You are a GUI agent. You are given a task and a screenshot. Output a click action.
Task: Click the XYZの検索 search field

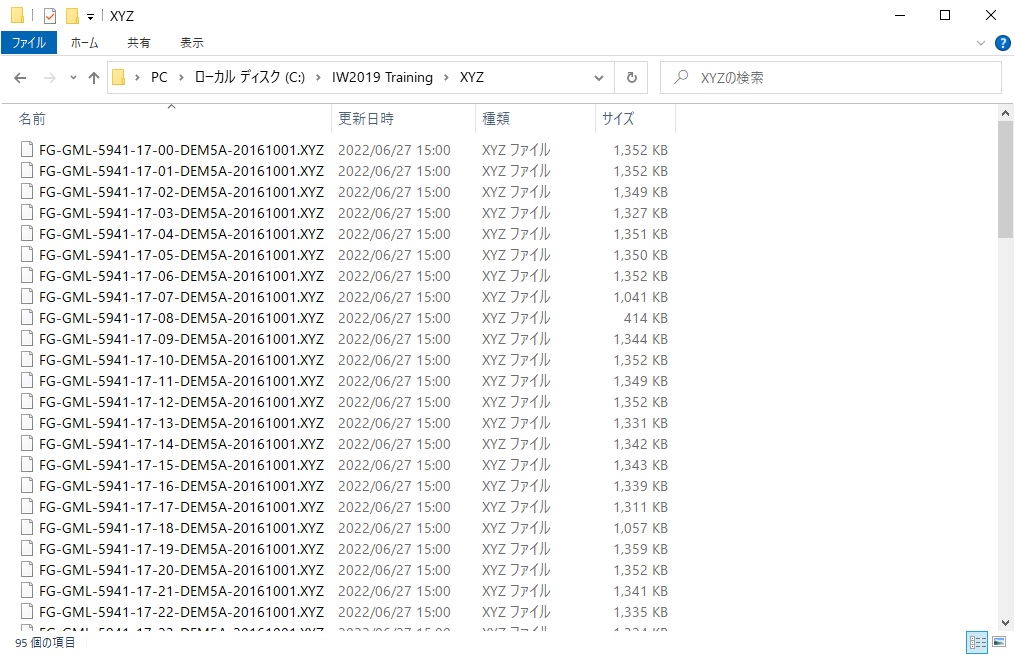coord(831,78)
